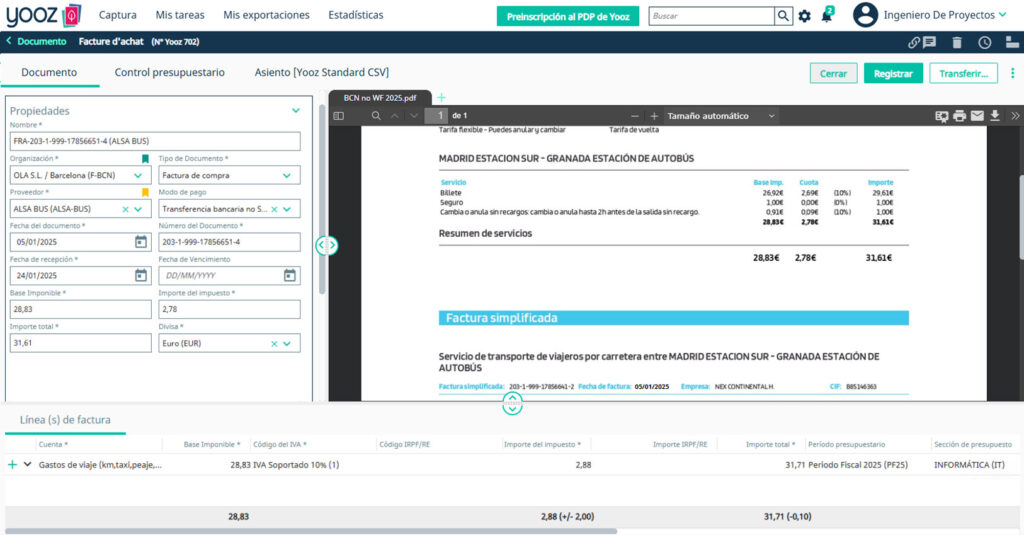Go to next PDF page
The width and height of the screenshot is (1024, 535).
[x=414, y=116]
